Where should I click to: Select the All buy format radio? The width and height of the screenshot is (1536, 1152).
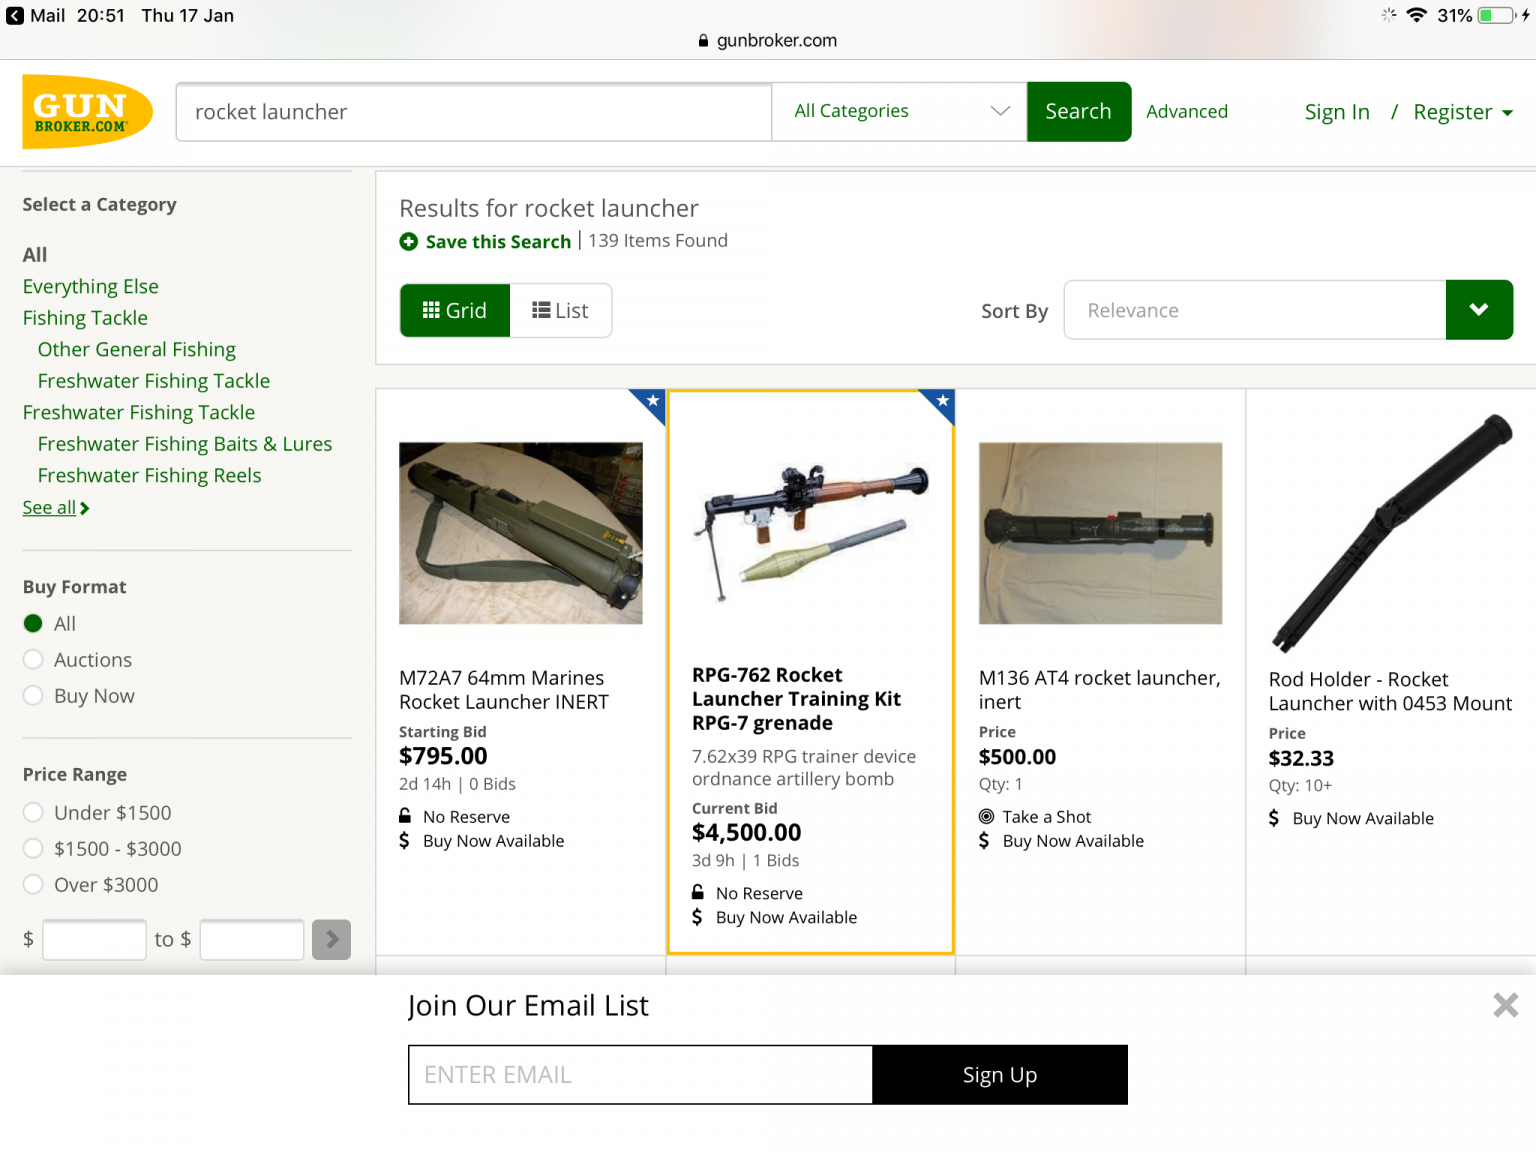[33, 623]
